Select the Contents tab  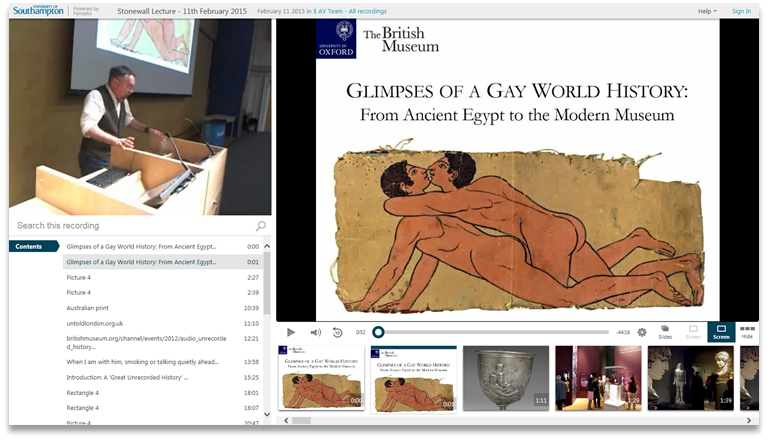point(32,246)
